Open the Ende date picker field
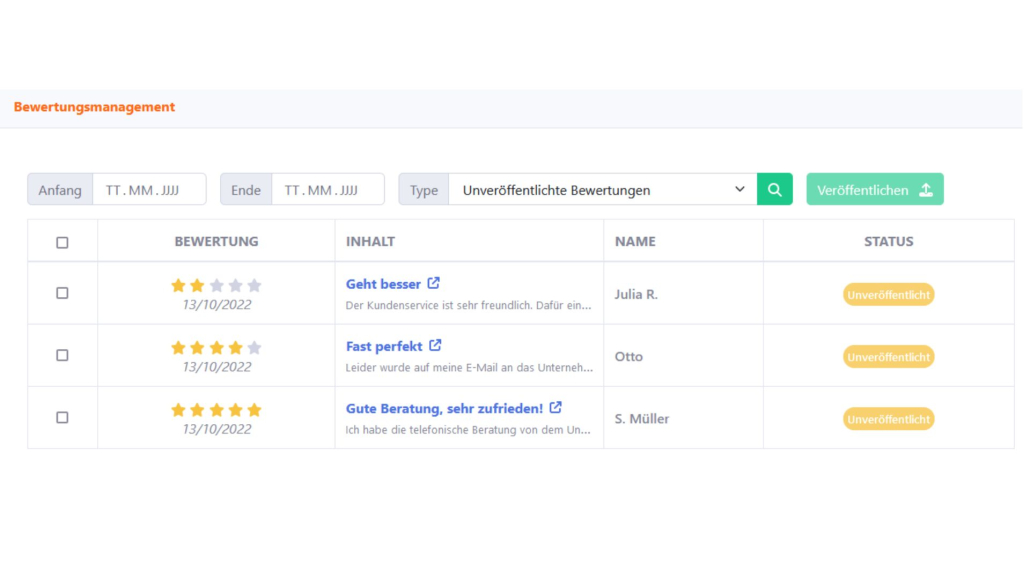Image resolution: width=1030 pixels, height=579 pixels. pyautogui.click(x=327, y=190)
